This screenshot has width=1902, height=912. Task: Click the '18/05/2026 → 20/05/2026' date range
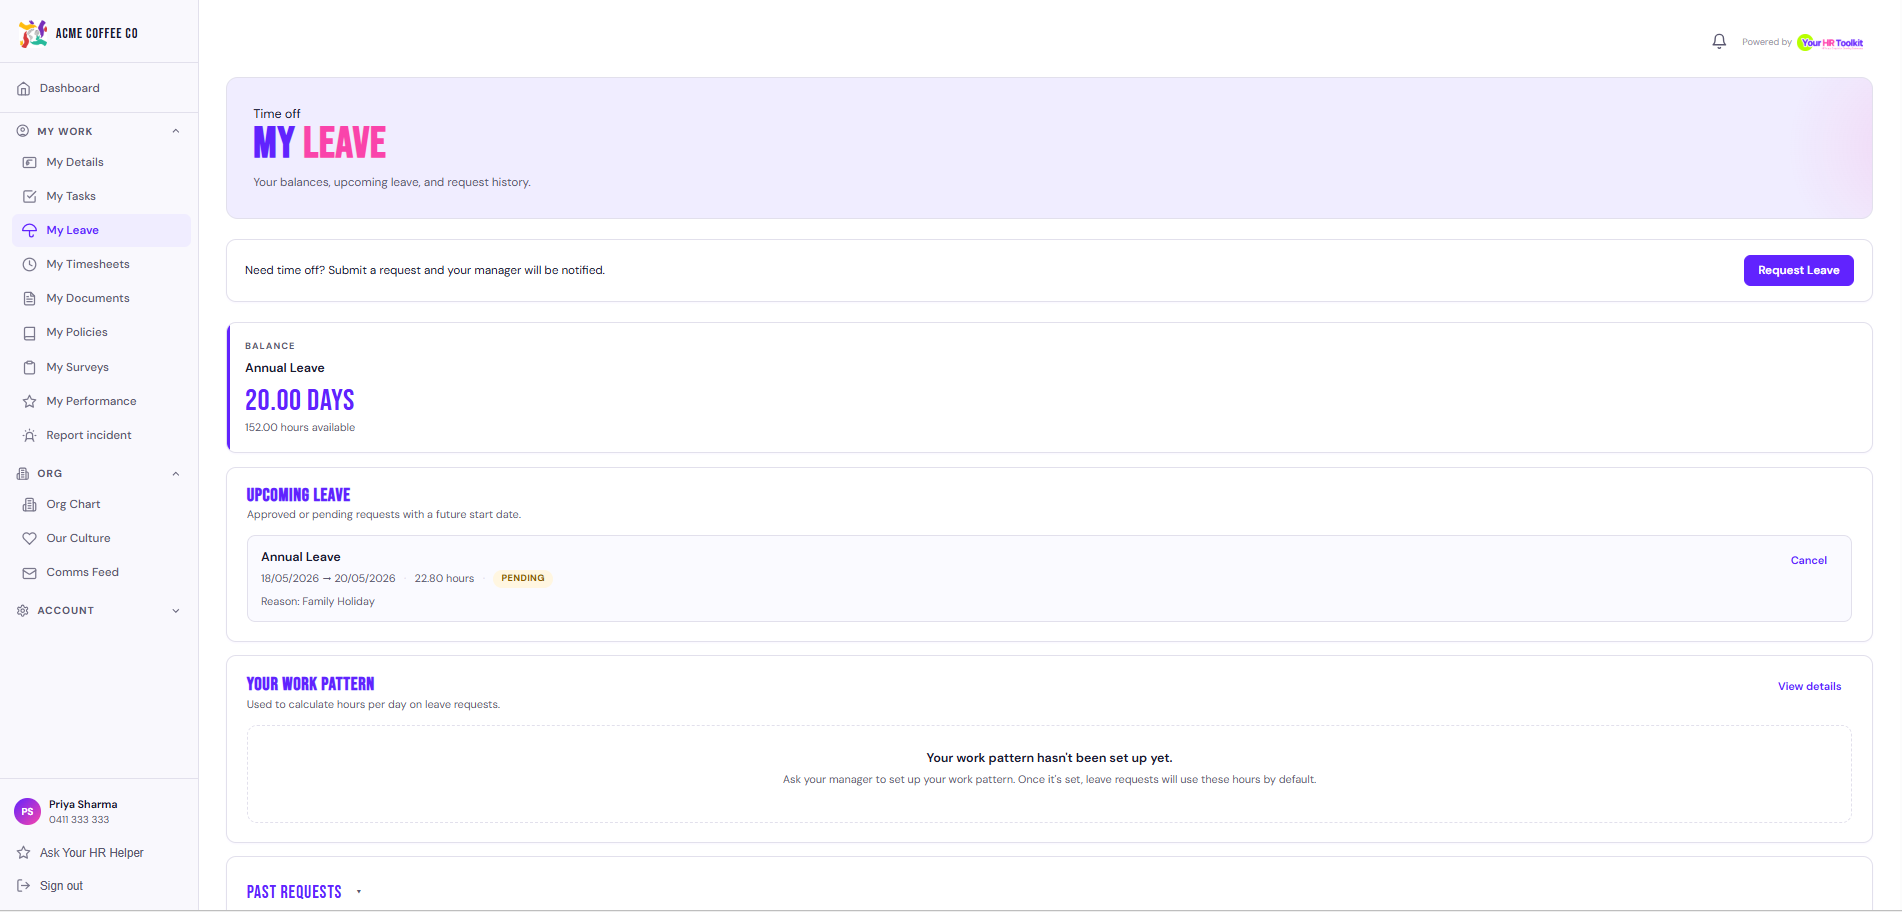(328, 579)
